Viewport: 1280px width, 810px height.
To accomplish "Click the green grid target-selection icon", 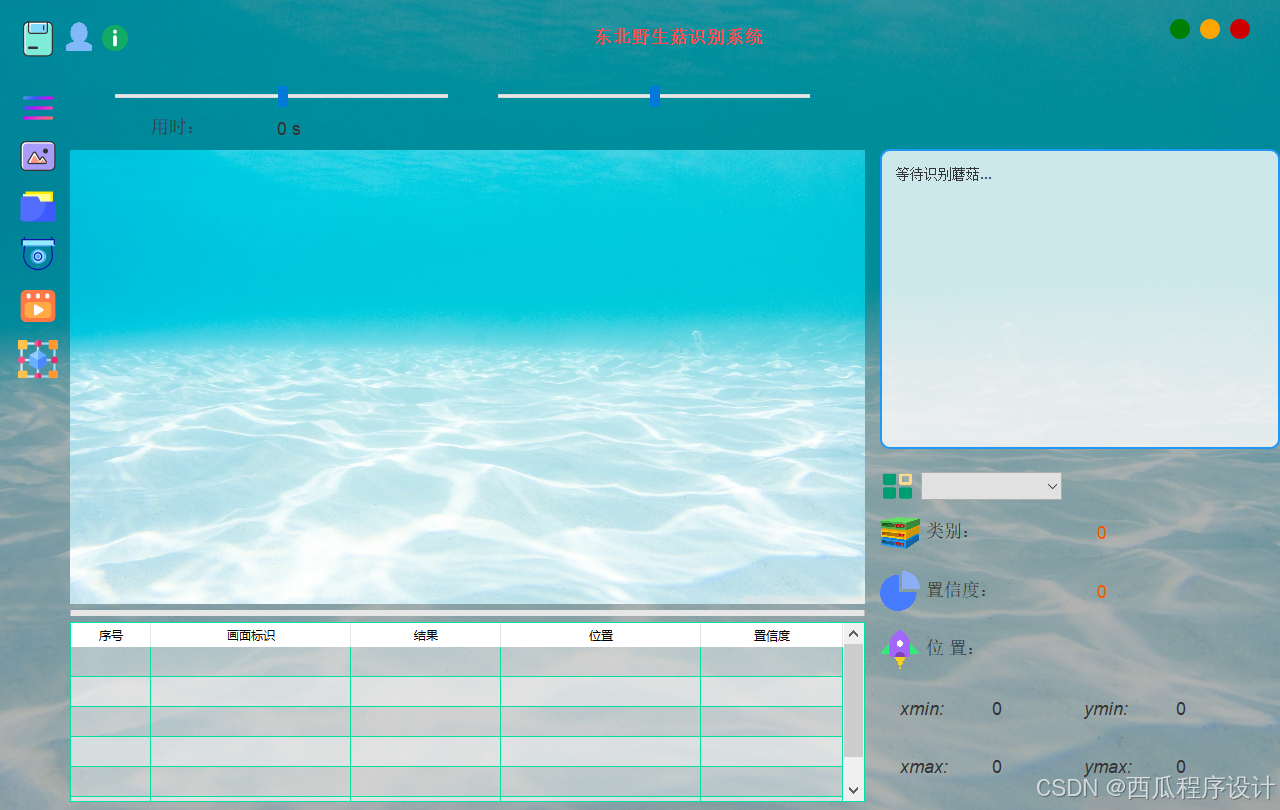I will [x=897, y=486].
